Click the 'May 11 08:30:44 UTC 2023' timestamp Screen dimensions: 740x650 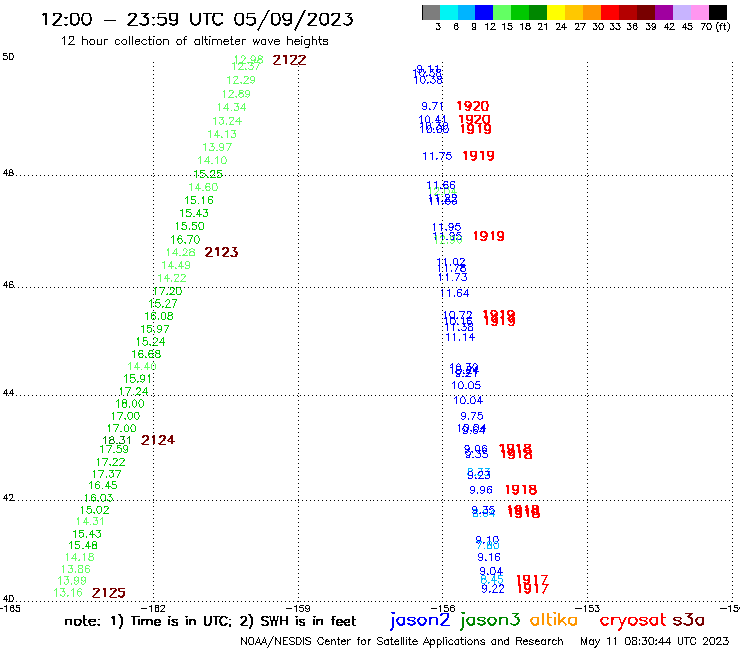[x=655, y=641]
